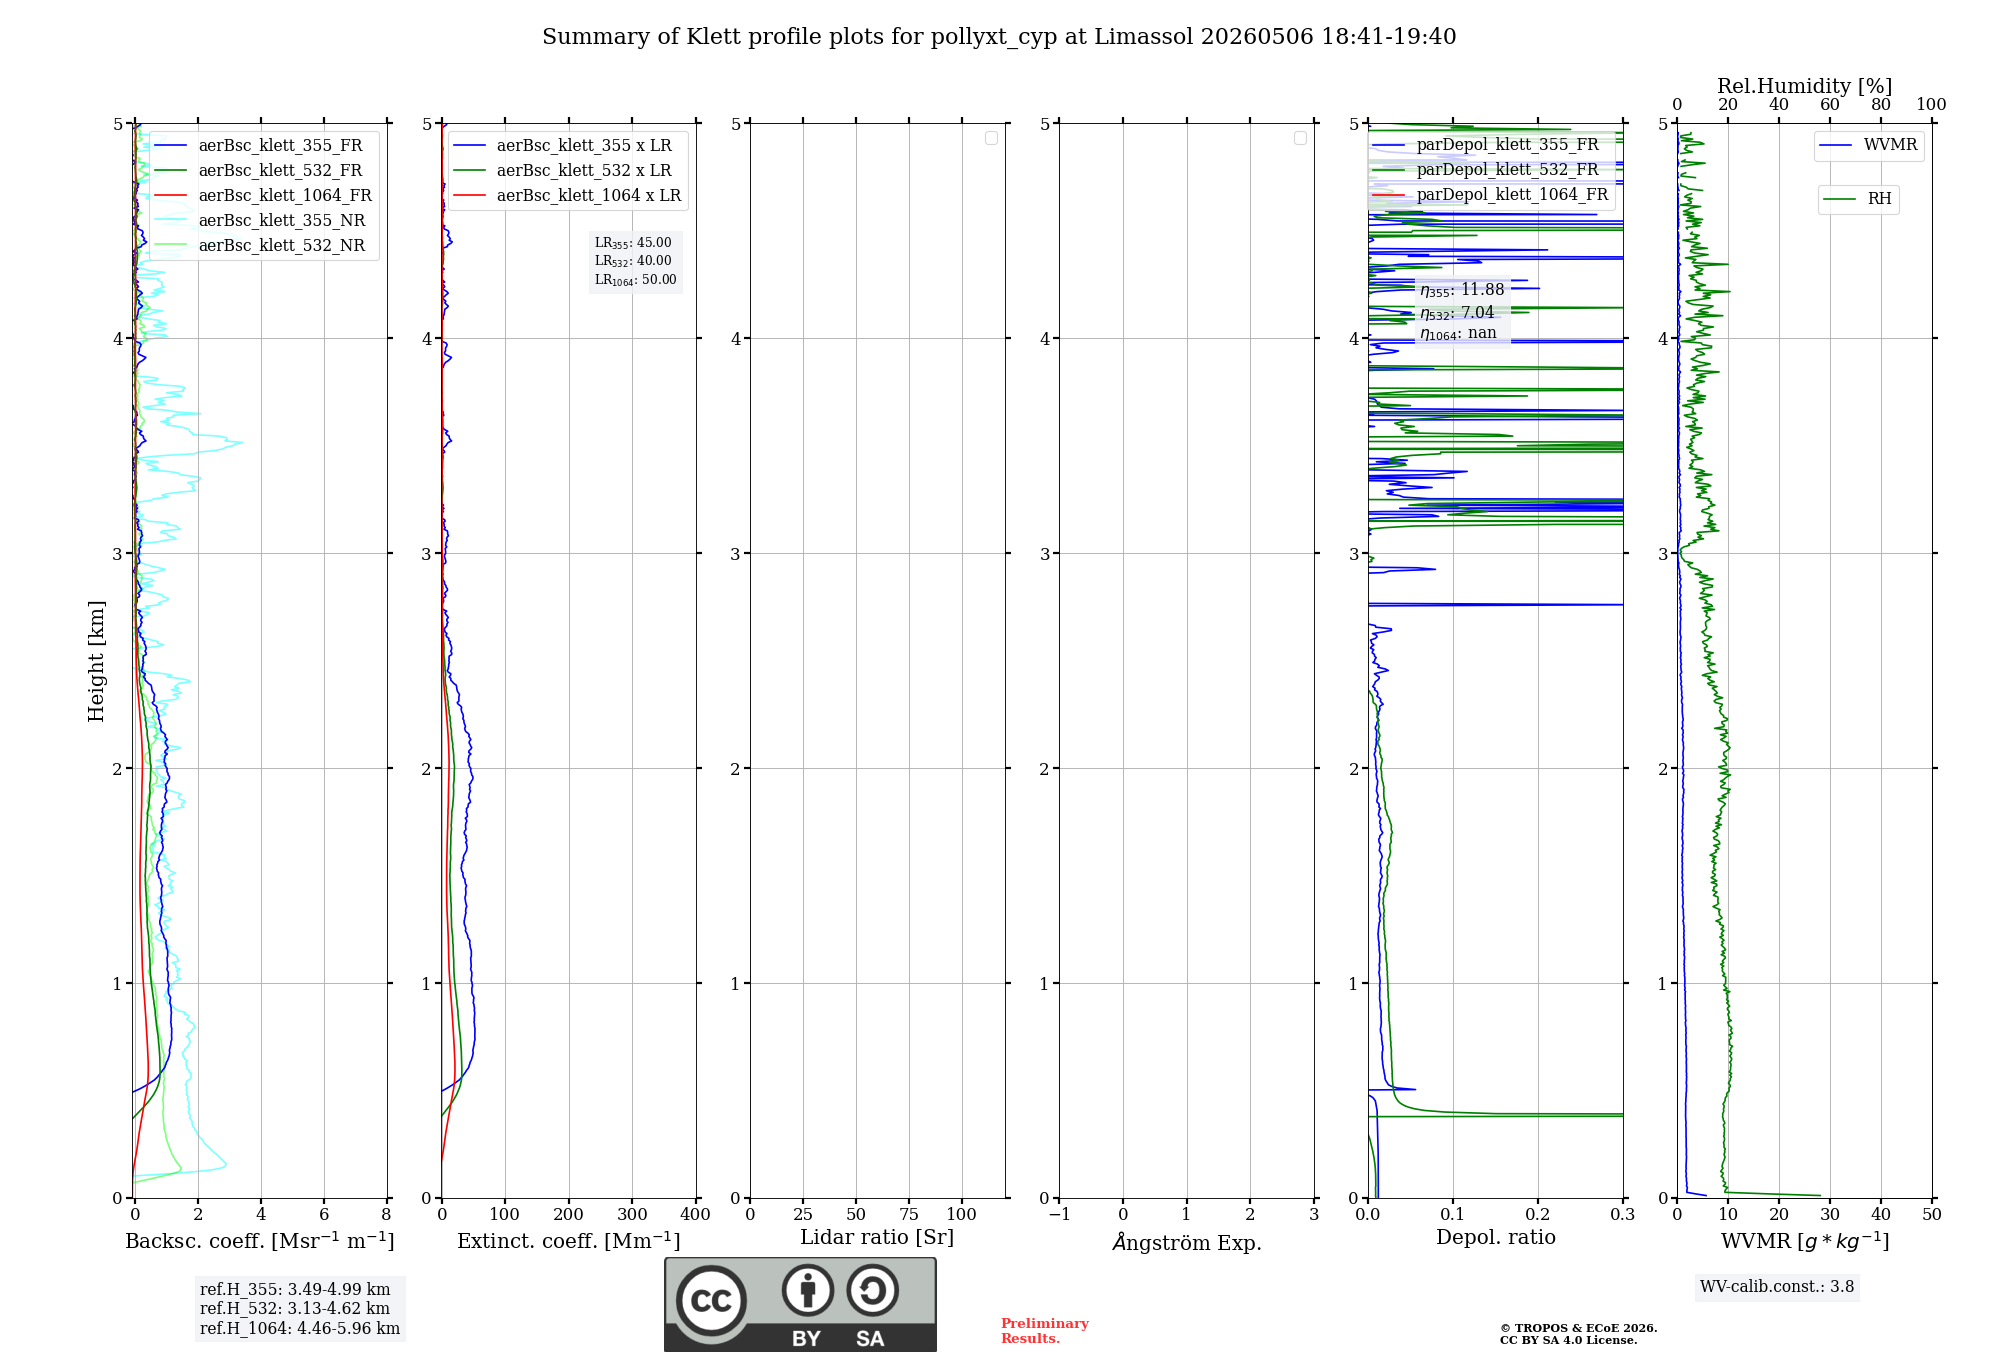Click the CC BY SA 4.0 License text
The image size is (2000, 1360).
coord(1569,1341)
